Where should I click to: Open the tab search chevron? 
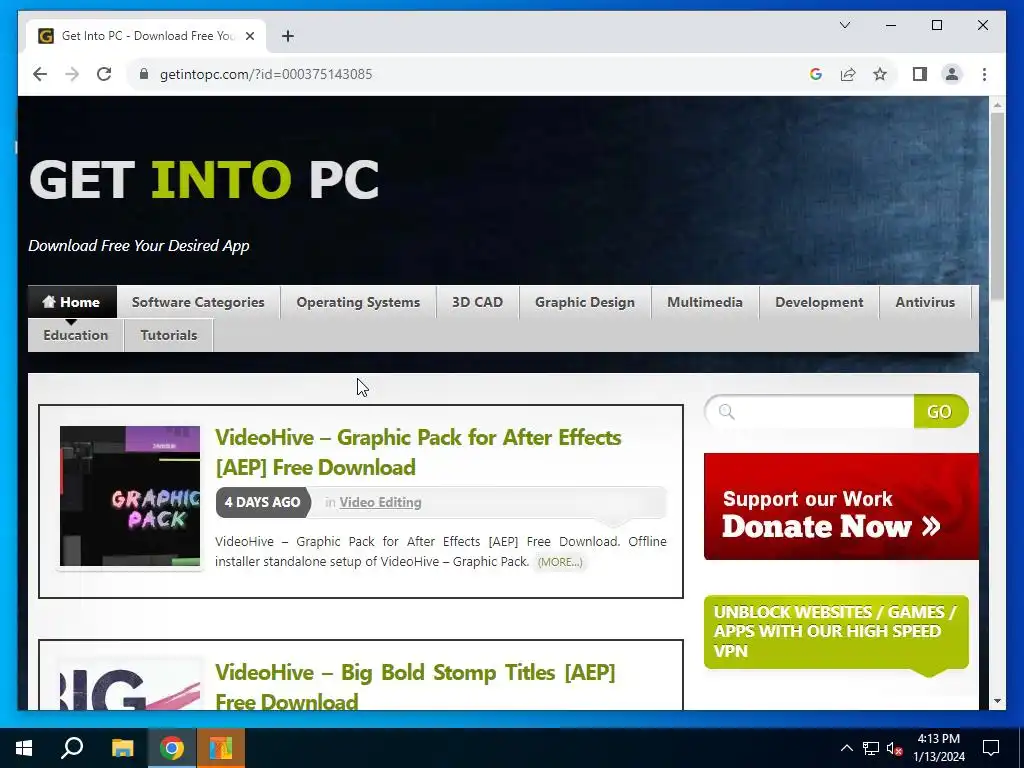(844, 25)
